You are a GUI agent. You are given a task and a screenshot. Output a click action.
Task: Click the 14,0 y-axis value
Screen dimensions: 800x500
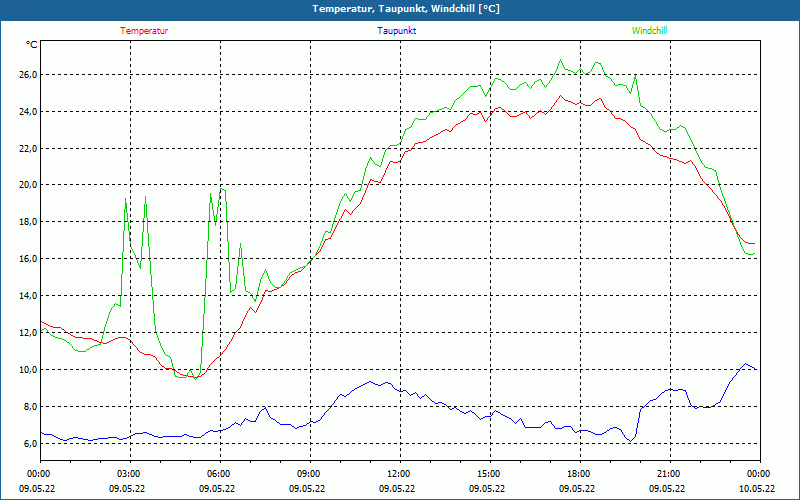click(29, 295)
